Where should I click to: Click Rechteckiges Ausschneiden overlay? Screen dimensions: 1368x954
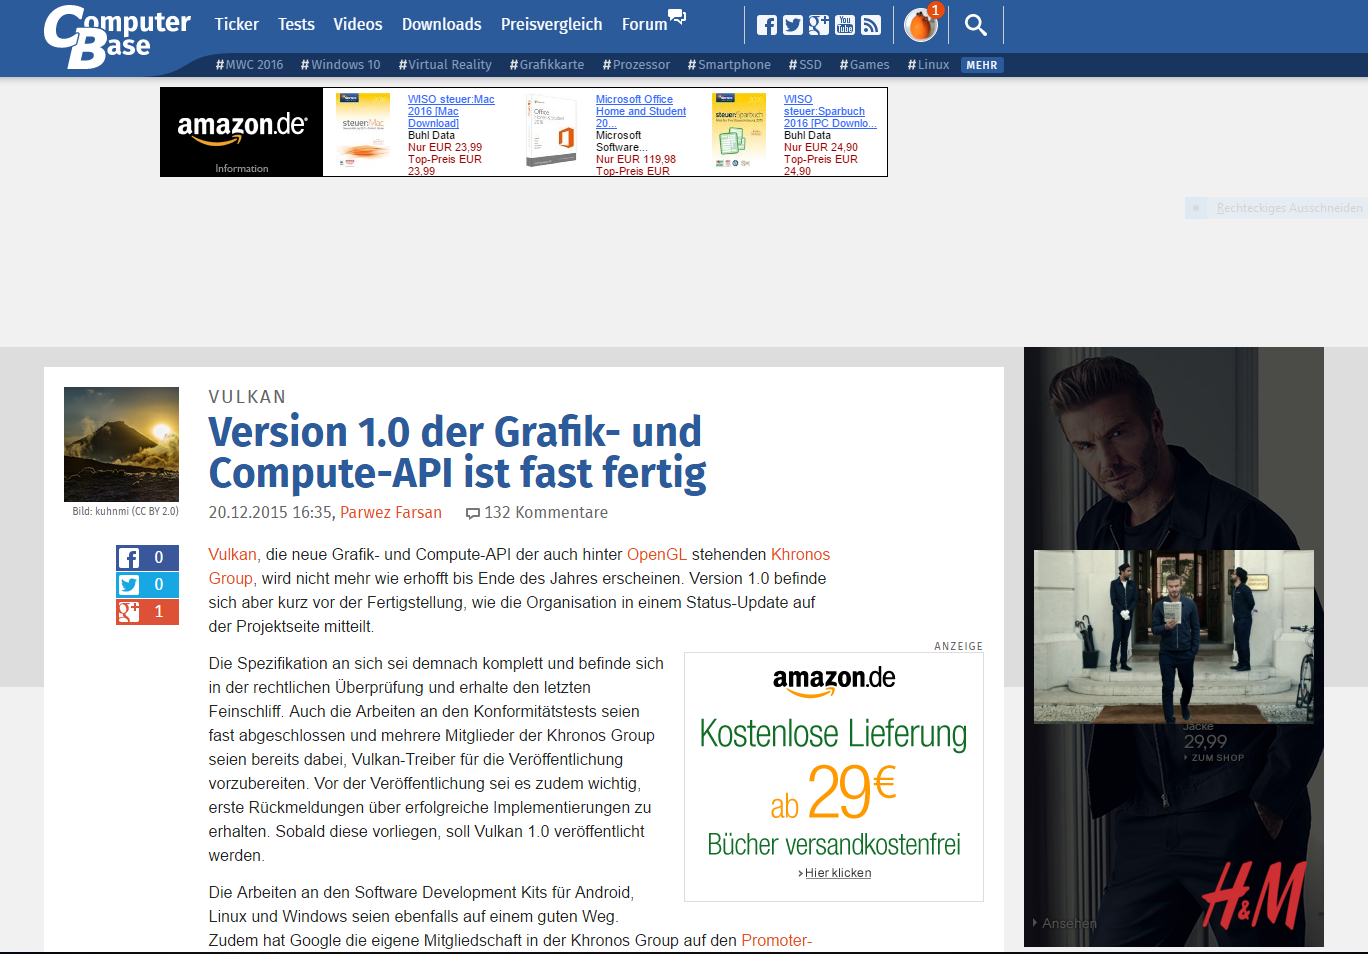(1275, 208)
